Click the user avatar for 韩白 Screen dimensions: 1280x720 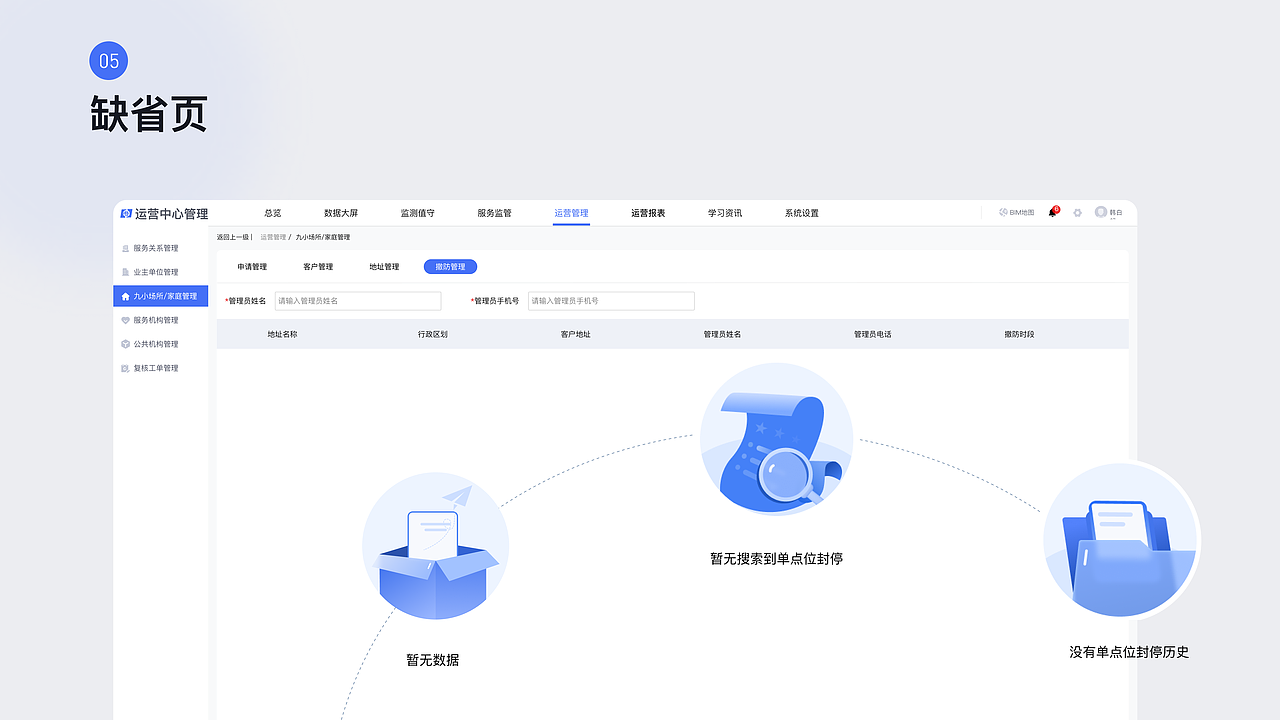tap(1101, 212)
